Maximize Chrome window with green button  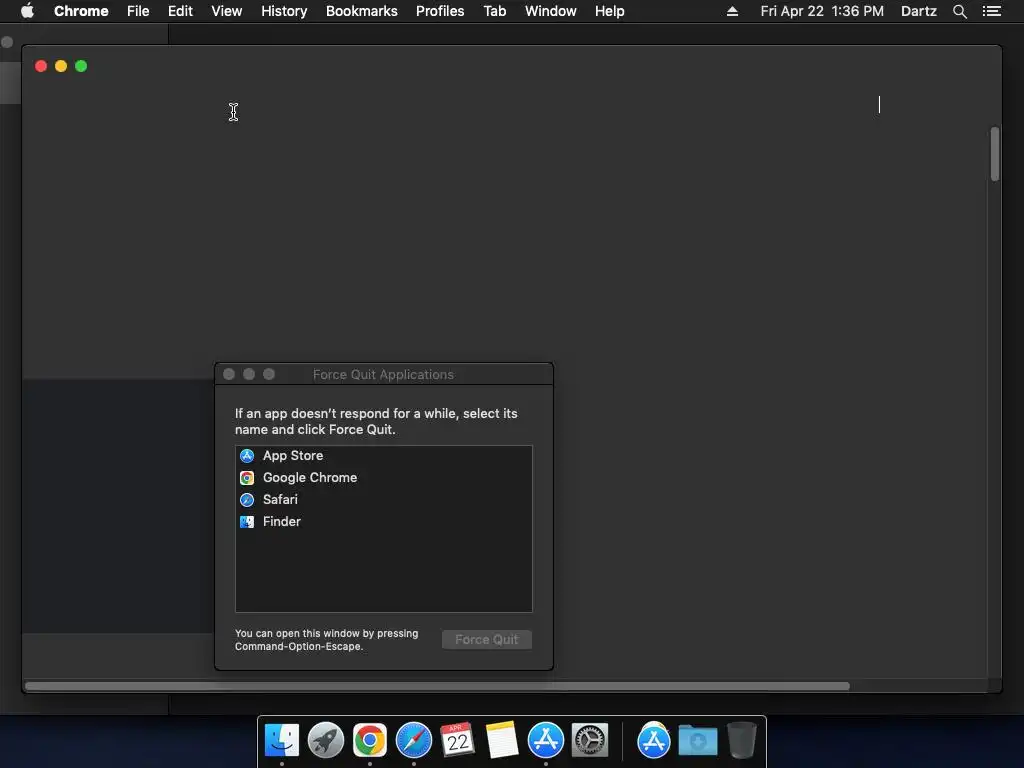click(x=81, y=66)
